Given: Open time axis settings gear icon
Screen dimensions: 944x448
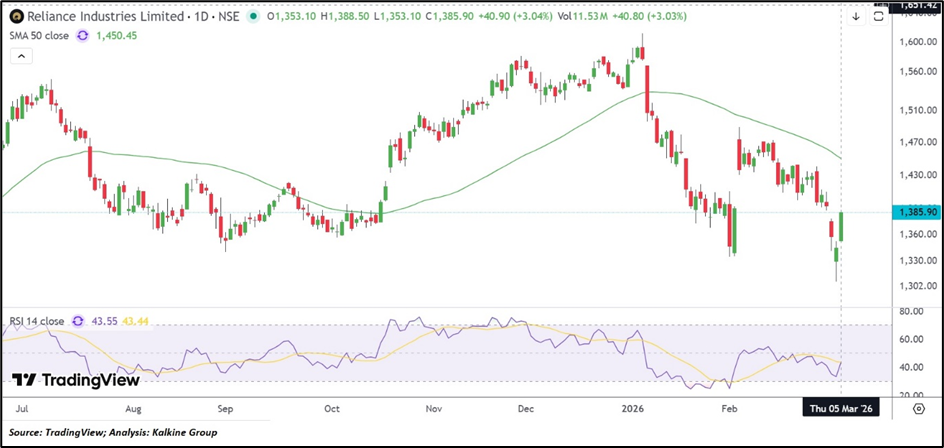Looking at the screenshot, I should (x=918, y=409).
